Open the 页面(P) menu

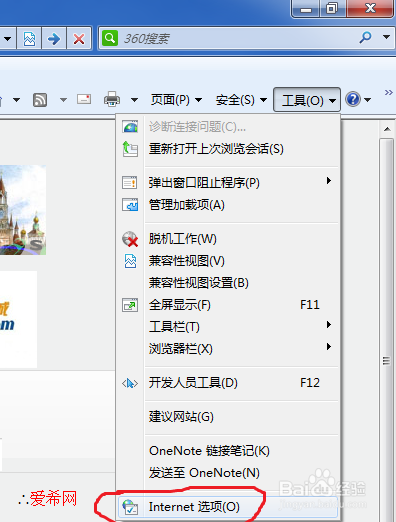pos(176,100)
